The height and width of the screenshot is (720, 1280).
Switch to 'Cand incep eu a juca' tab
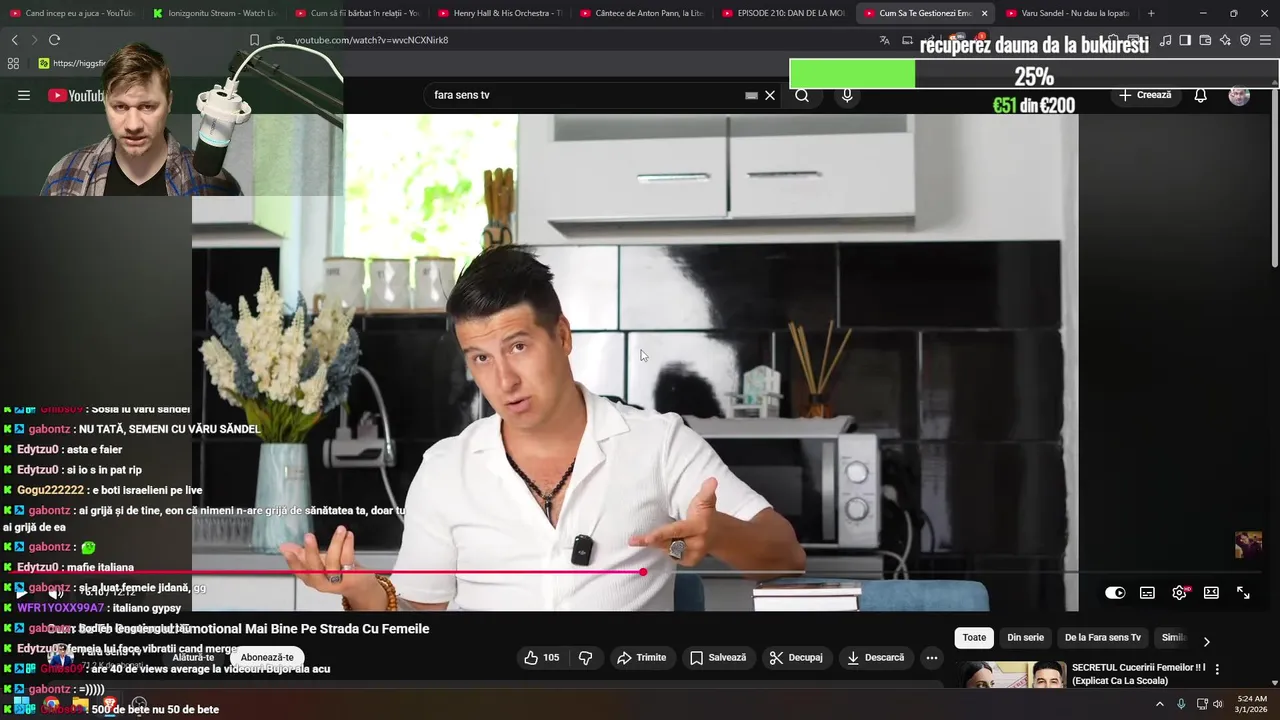pos(72,13)
